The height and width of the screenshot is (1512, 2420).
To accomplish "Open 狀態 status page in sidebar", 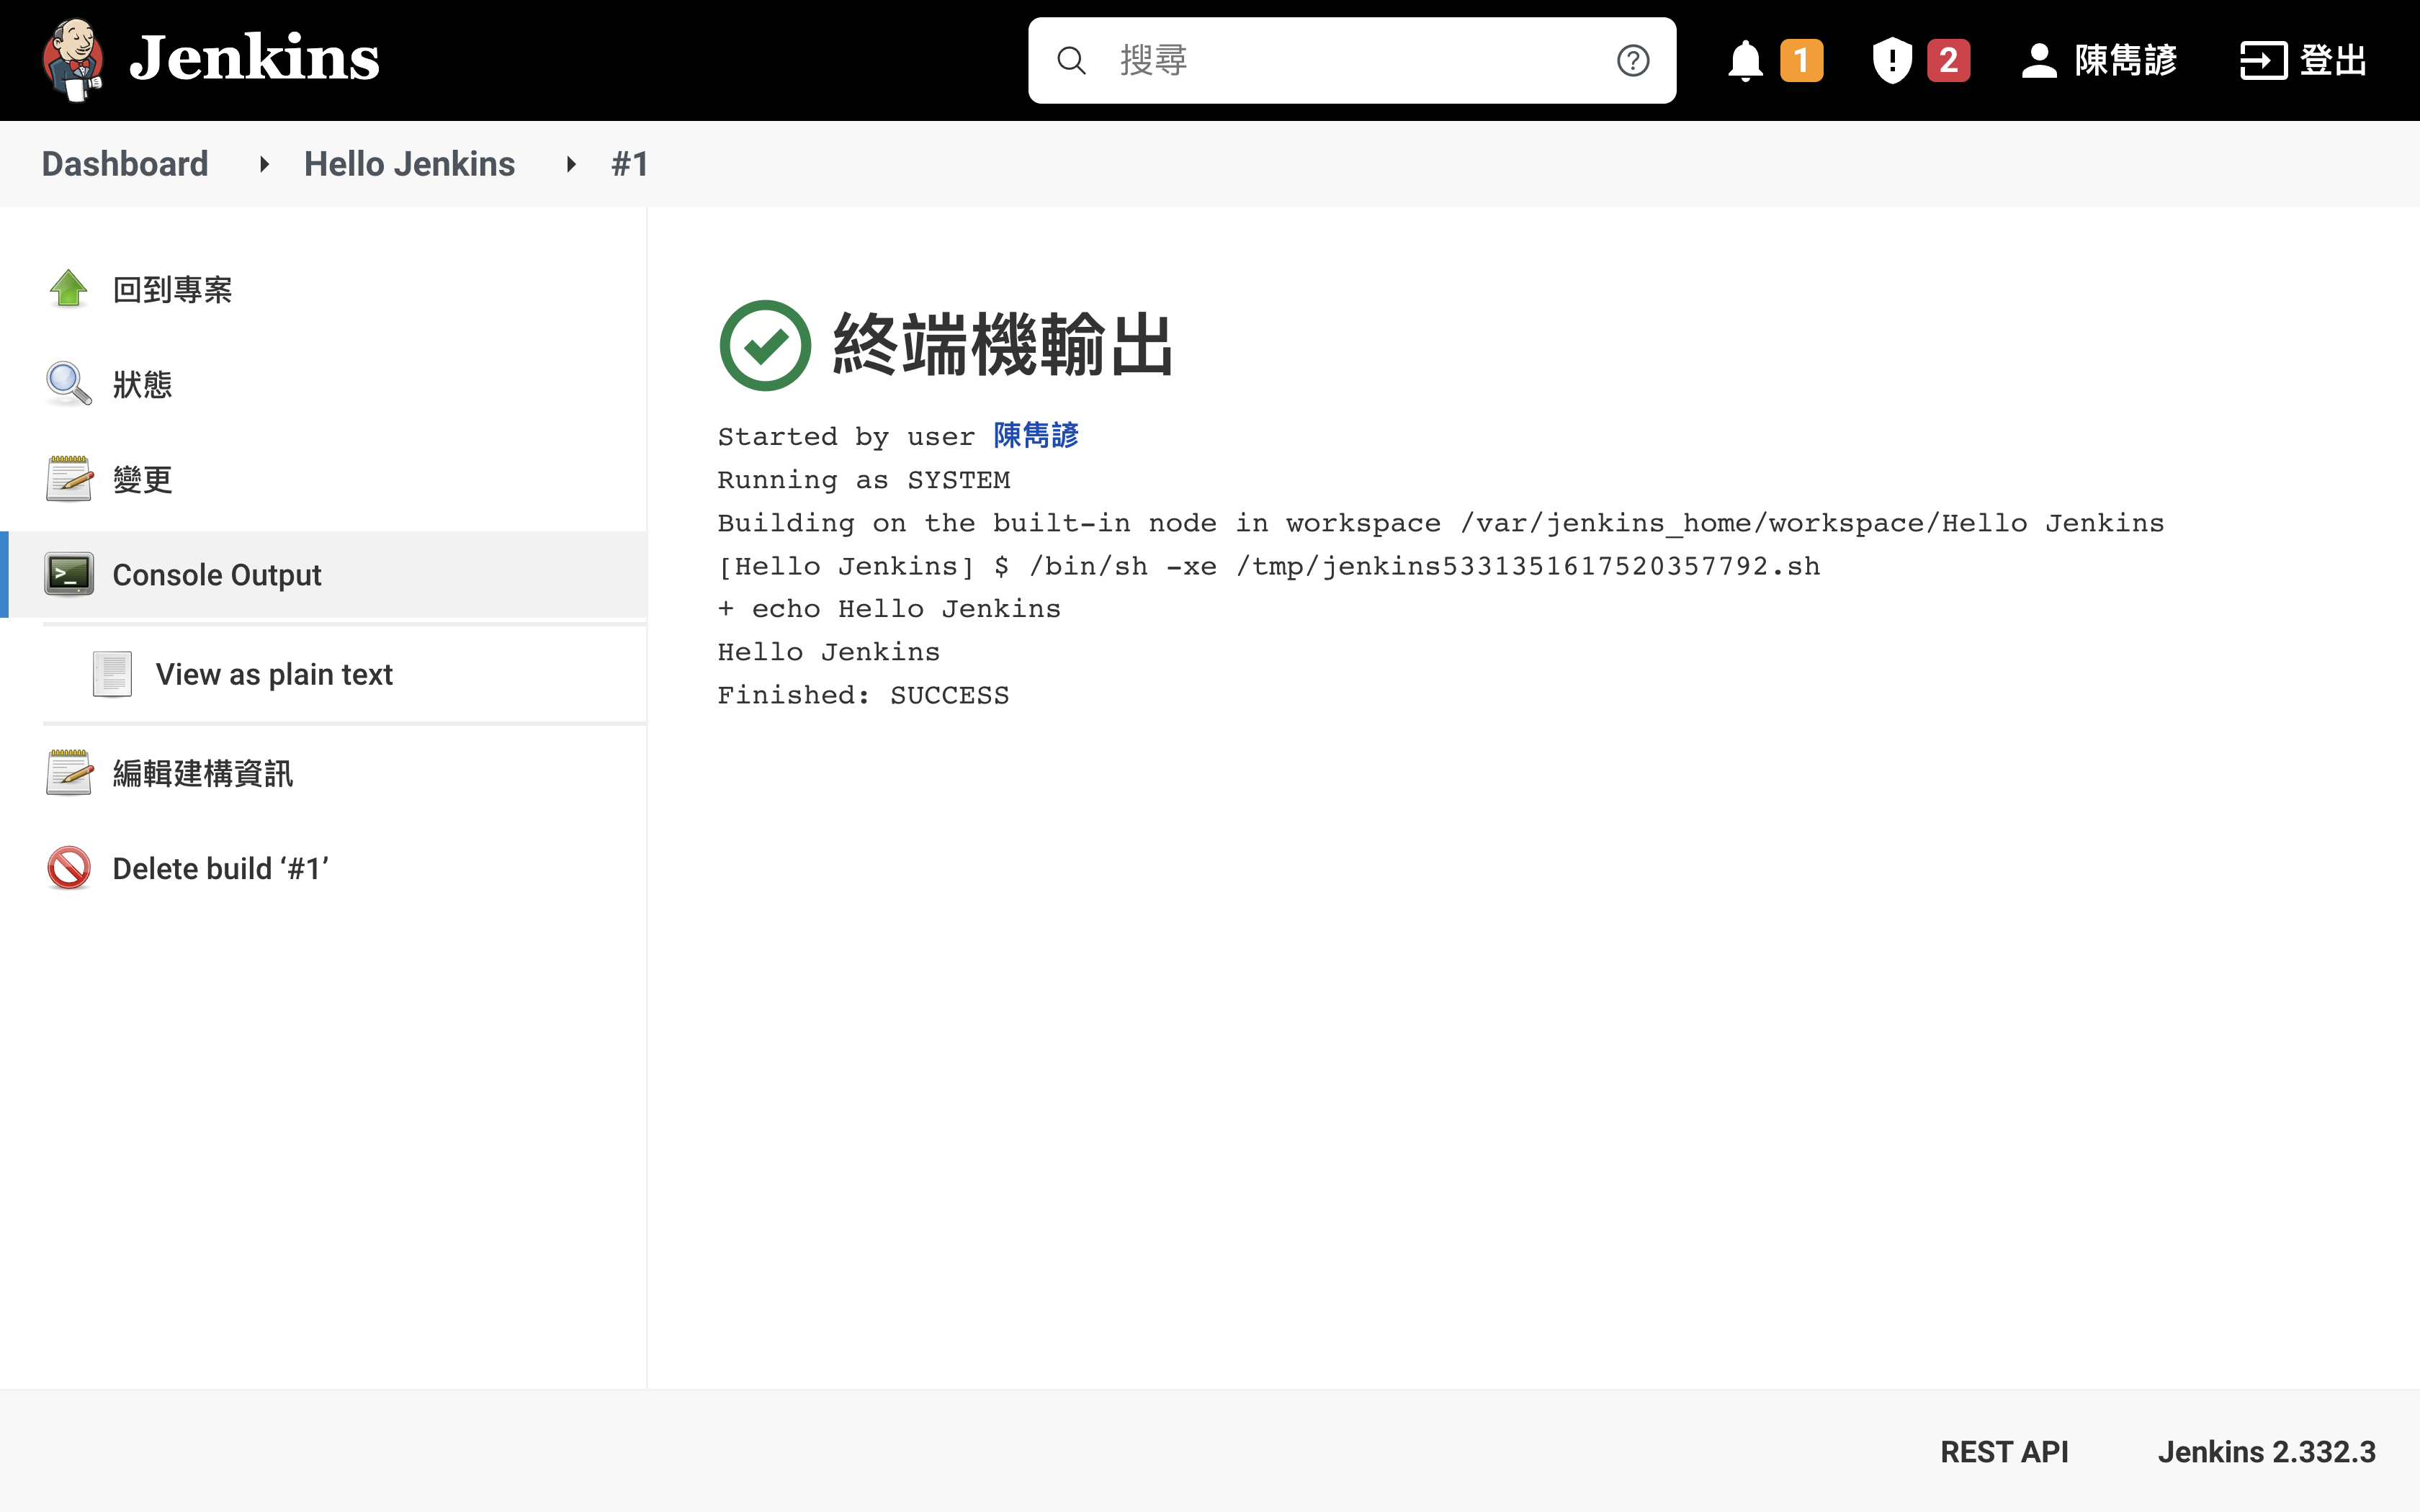I will tap(142, 385).
